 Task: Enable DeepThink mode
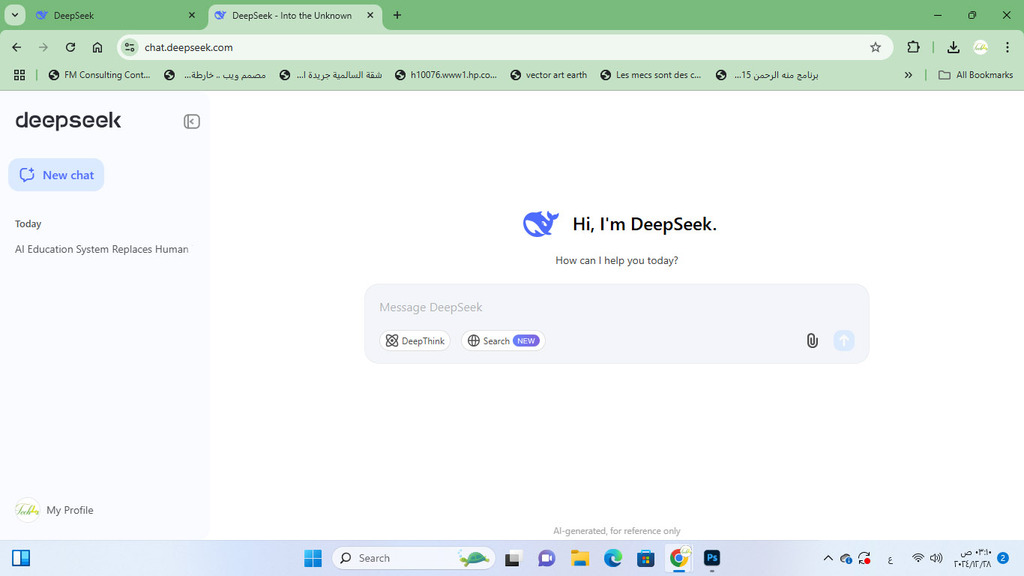point(415,340)
